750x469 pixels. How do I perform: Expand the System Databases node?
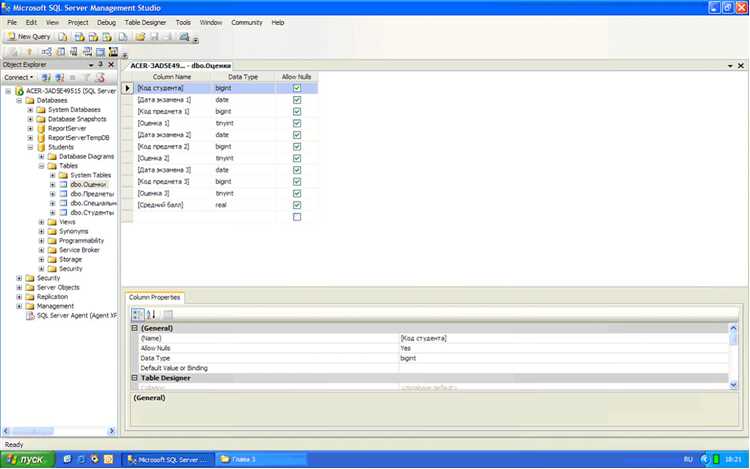click(x=30, y=110)
